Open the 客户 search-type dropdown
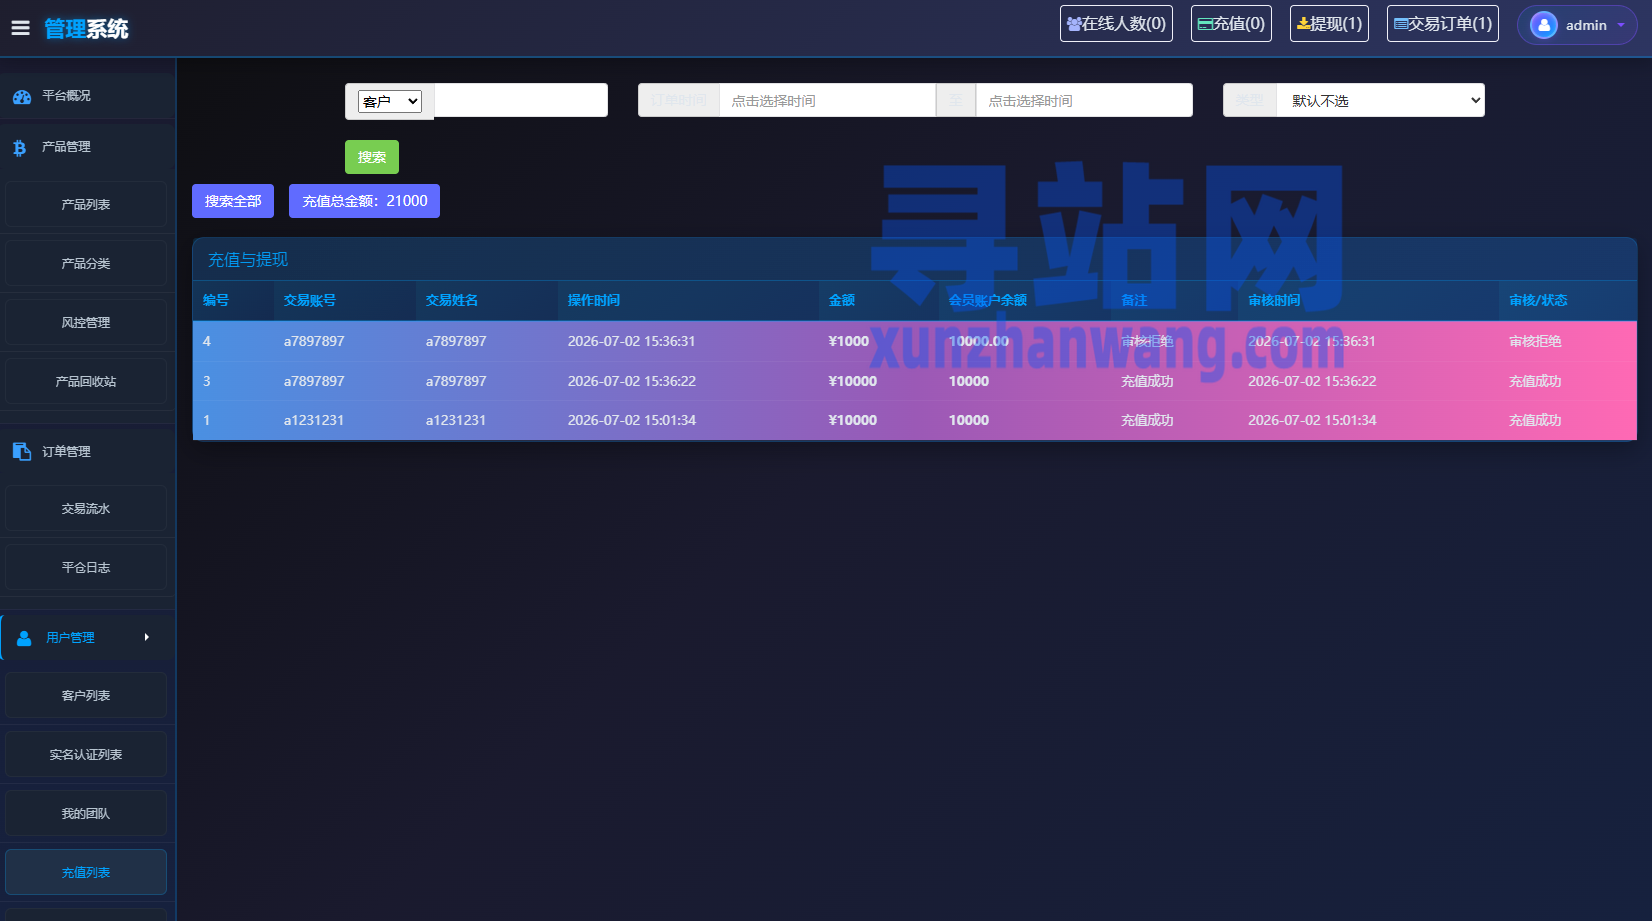The width and height of the screenshot is (1652, 921). (x=390, y=101)
